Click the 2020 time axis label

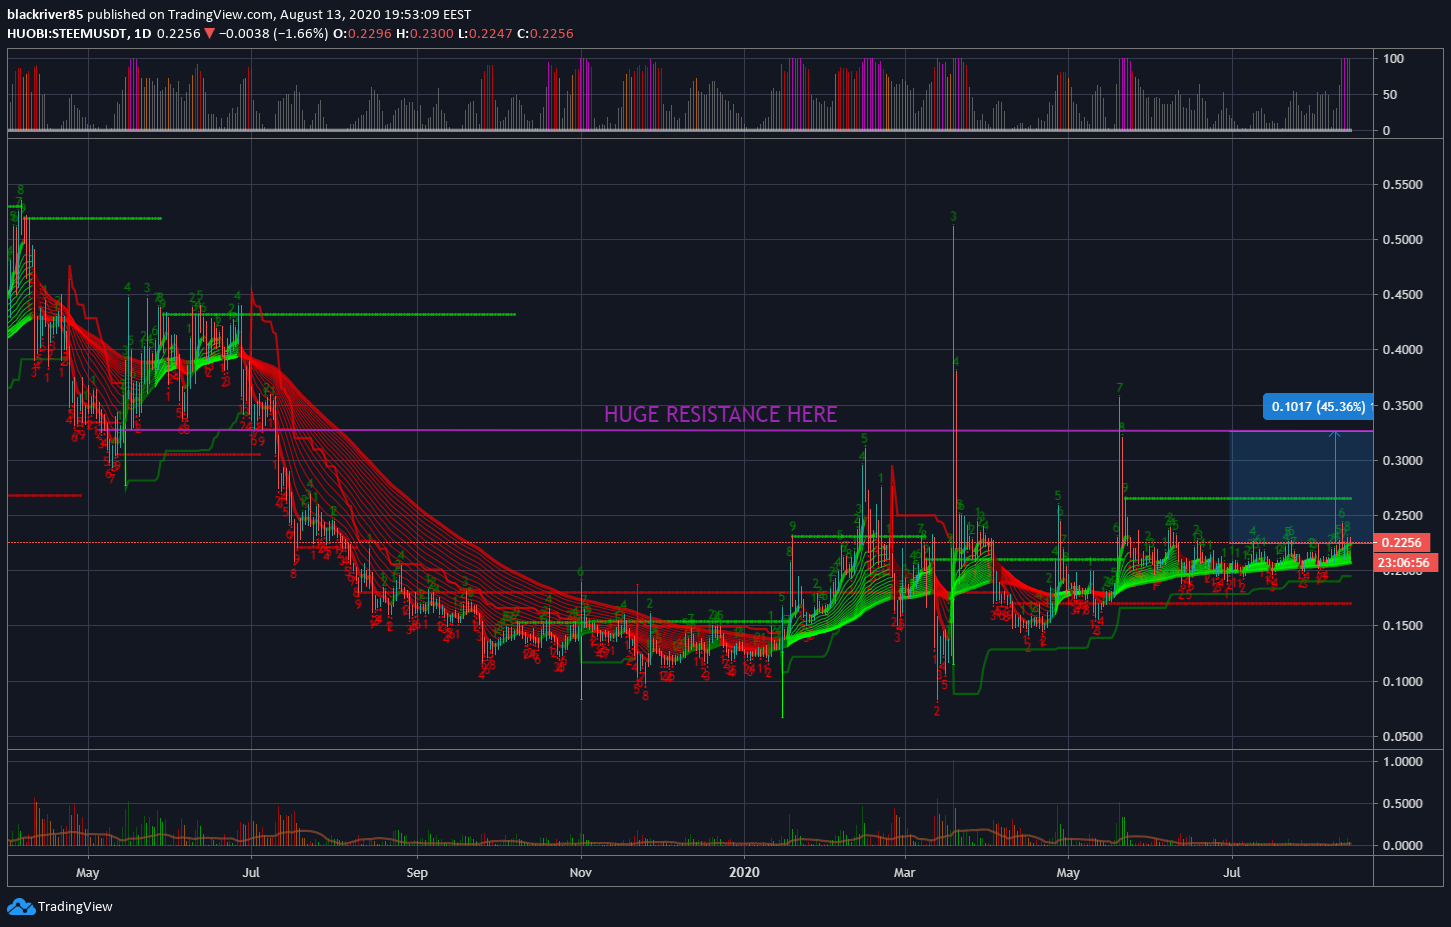pyautogui.click(x=744, y=873)
